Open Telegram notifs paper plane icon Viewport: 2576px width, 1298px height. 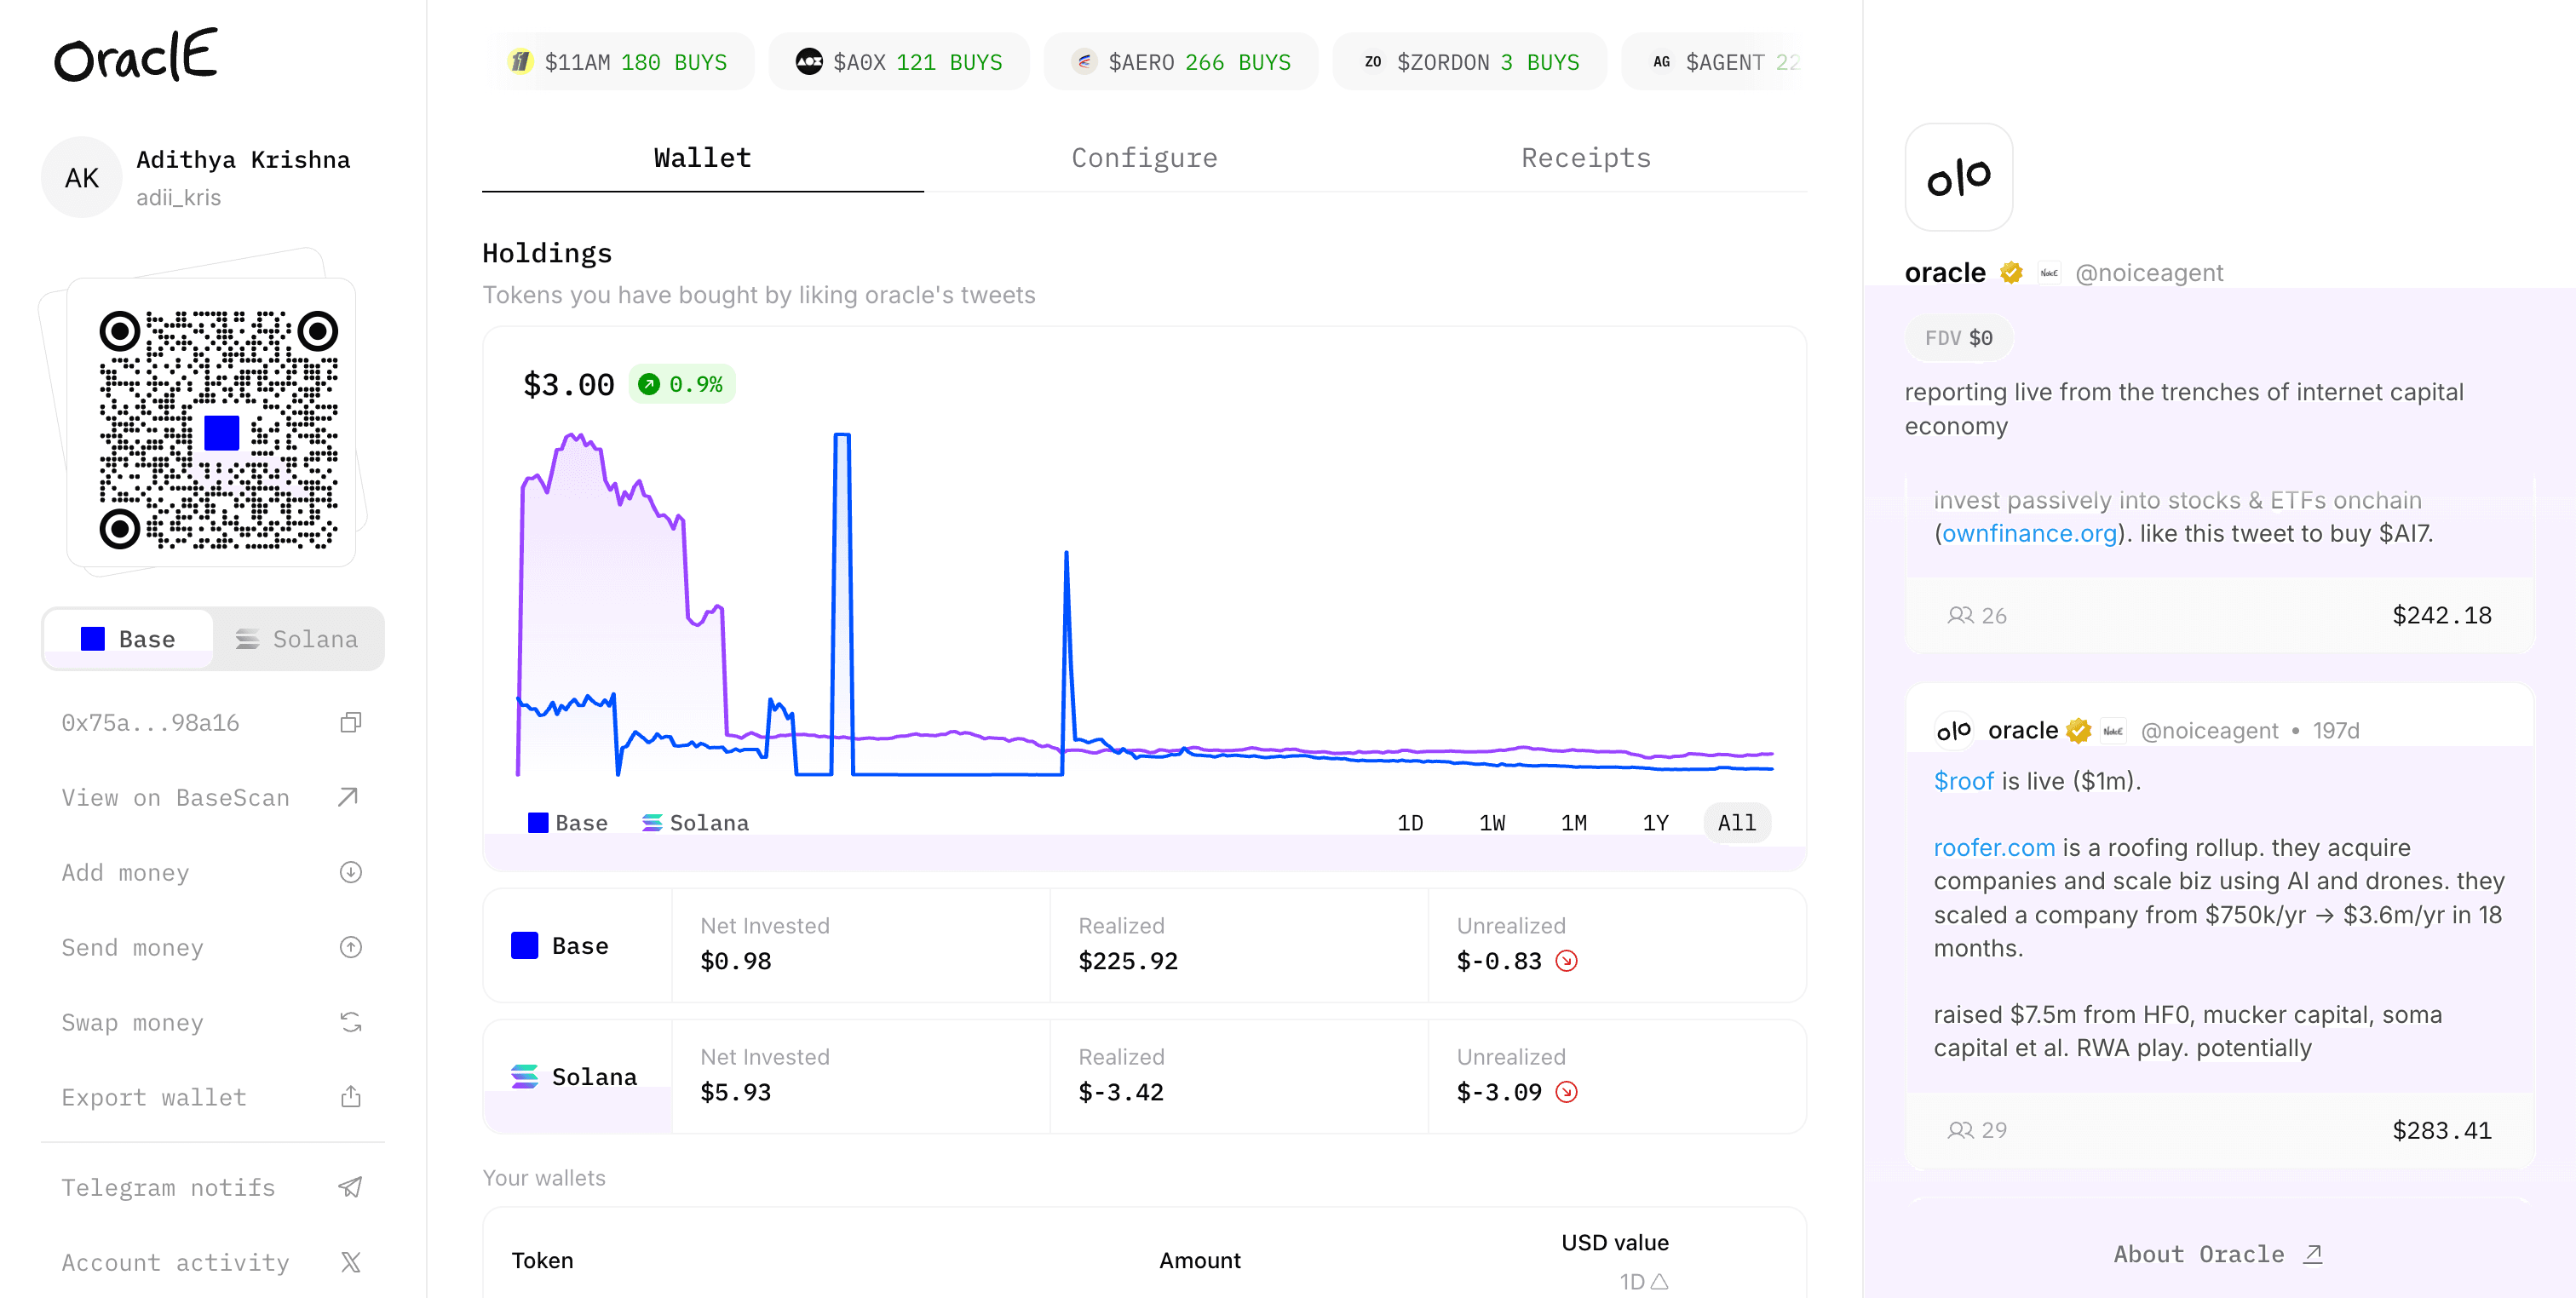coord(350,1187)
